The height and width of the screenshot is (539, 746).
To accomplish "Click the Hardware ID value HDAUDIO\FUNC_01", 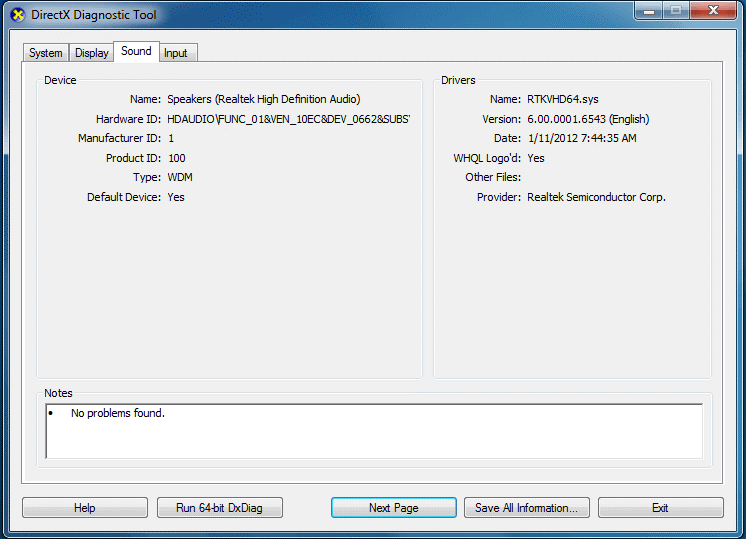I will pyautogui.click(x=289, y=119).
